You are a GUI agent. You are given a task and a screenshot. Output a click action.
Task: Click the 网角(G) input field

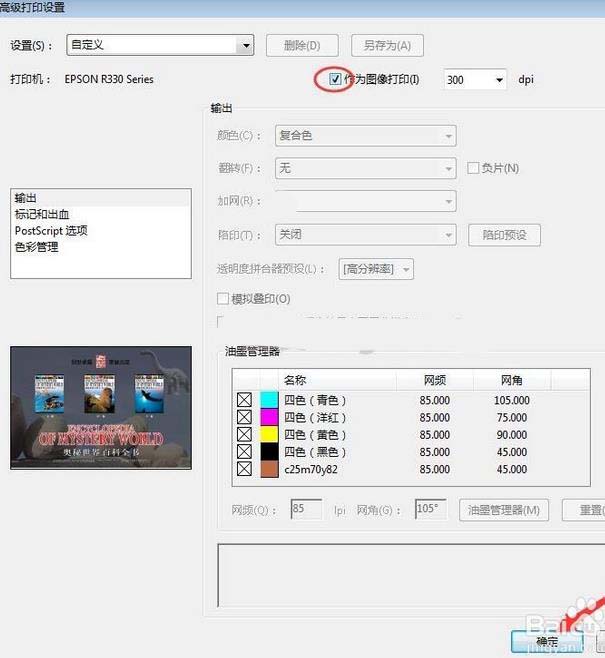click(x=430, y=509)
